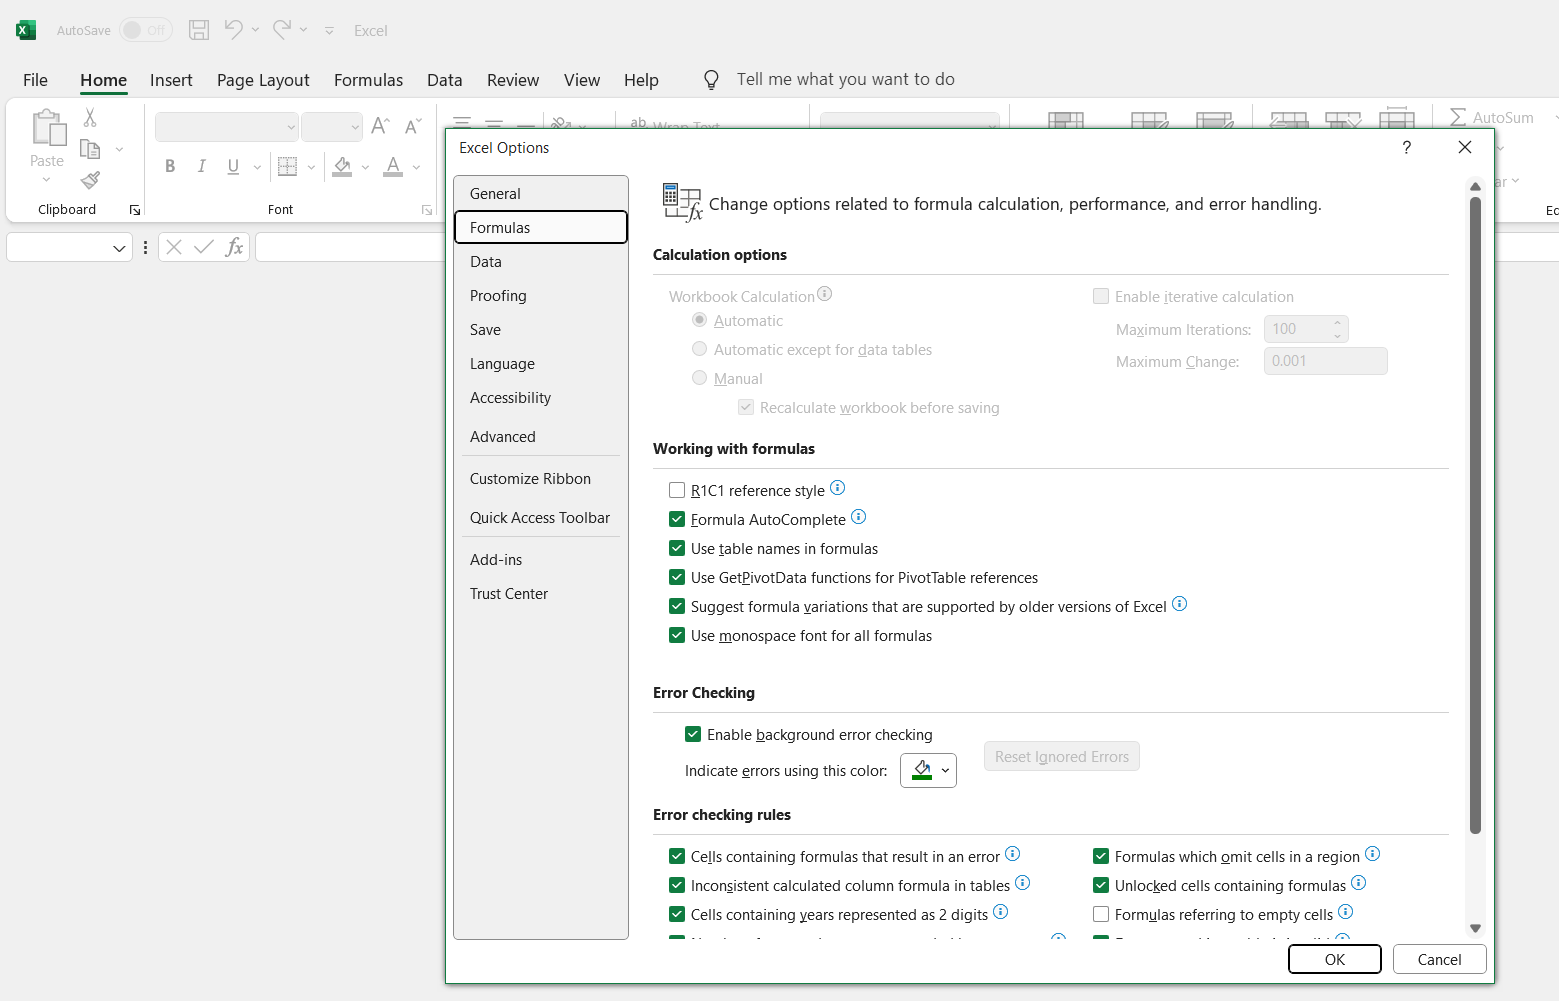Expand the Underline style arrow

(257, 167)
